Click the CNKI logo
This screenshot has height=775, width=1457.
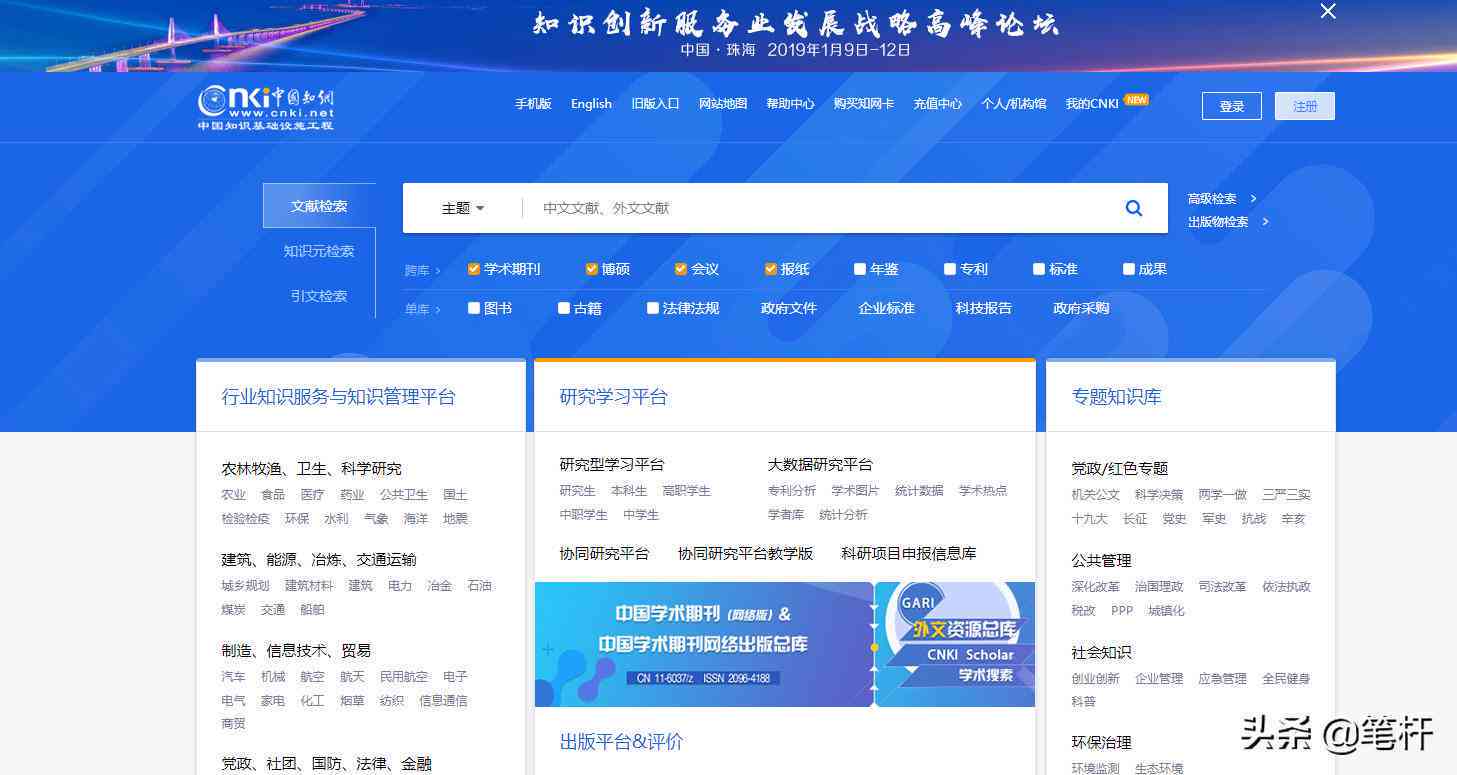point(266,108)
